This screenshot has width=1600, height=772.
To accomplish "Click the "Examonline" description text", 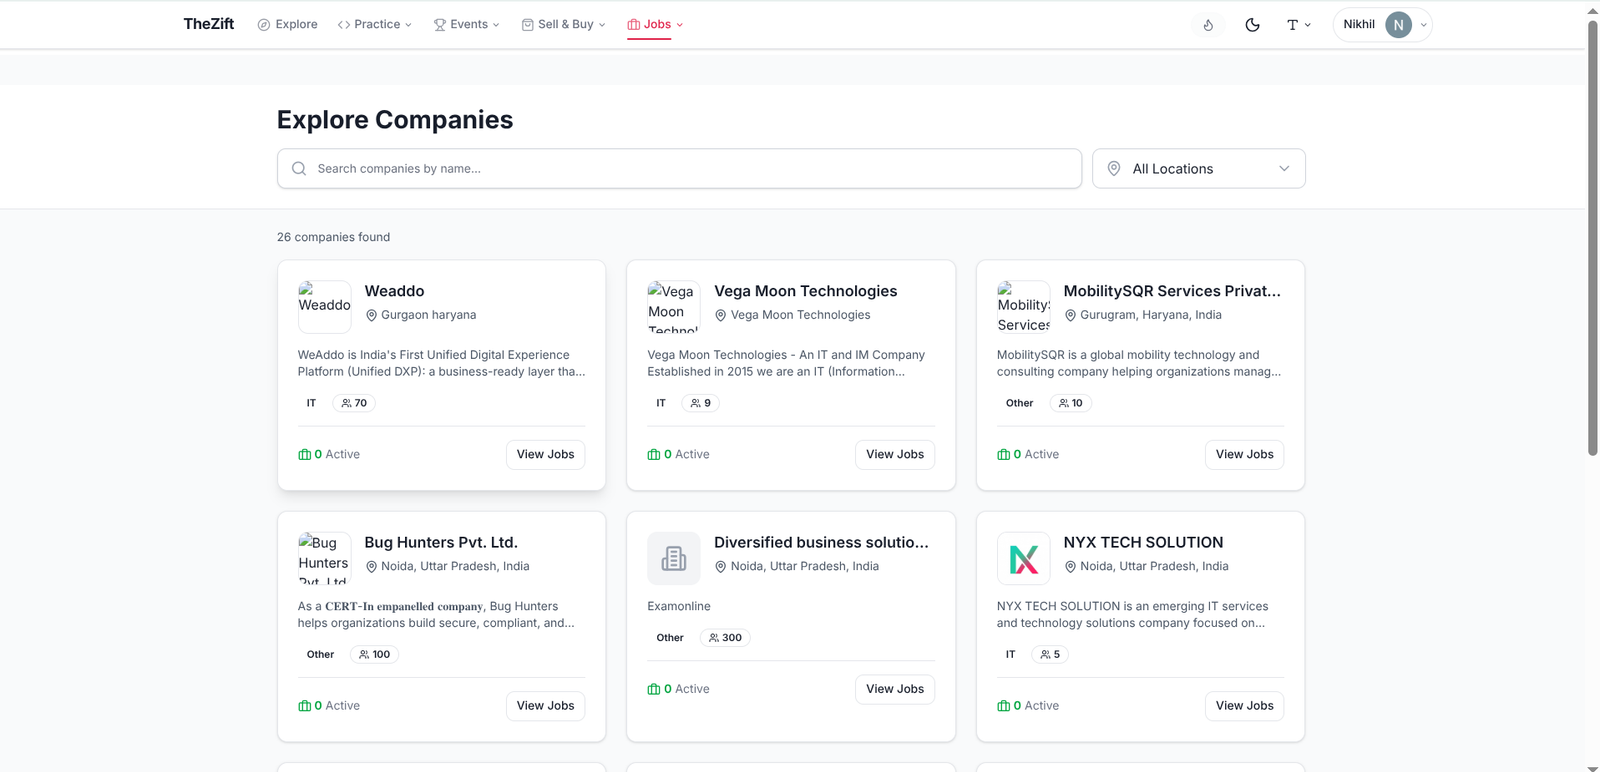I will (x=679, y=606).
